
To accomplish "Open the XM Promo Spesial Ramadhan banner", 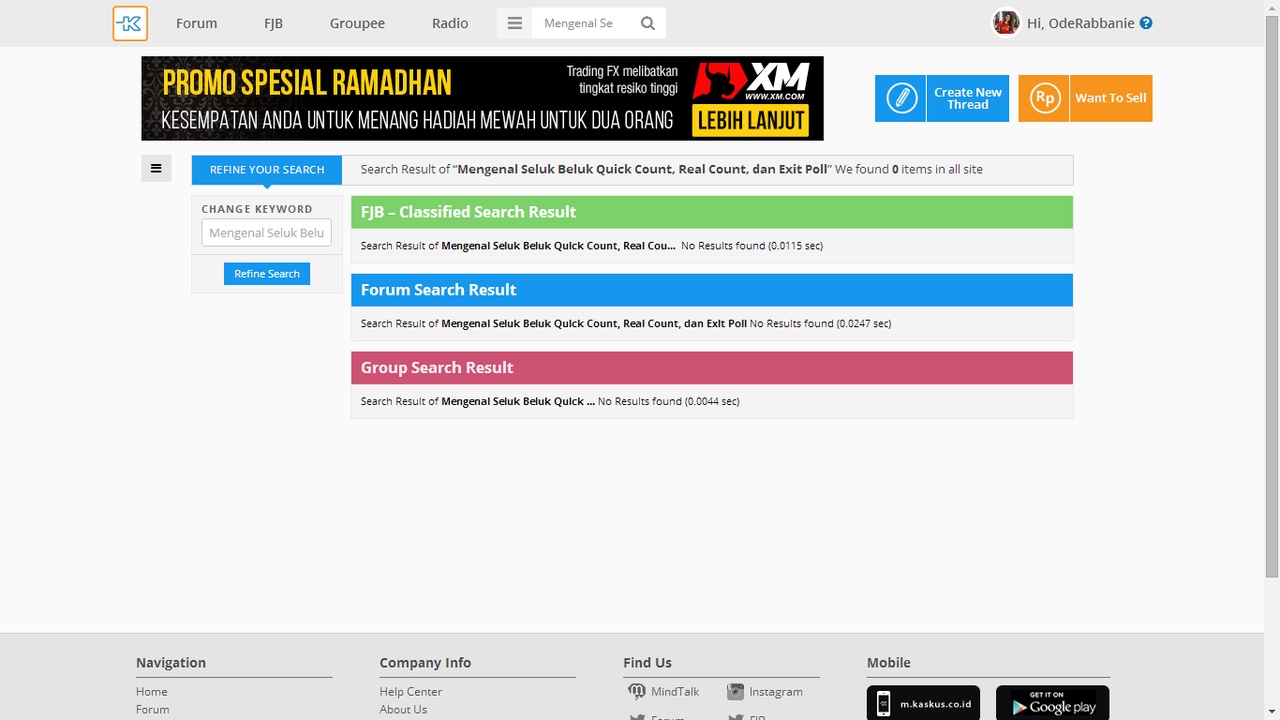I will pyautogui.click(x=482, y=98).
